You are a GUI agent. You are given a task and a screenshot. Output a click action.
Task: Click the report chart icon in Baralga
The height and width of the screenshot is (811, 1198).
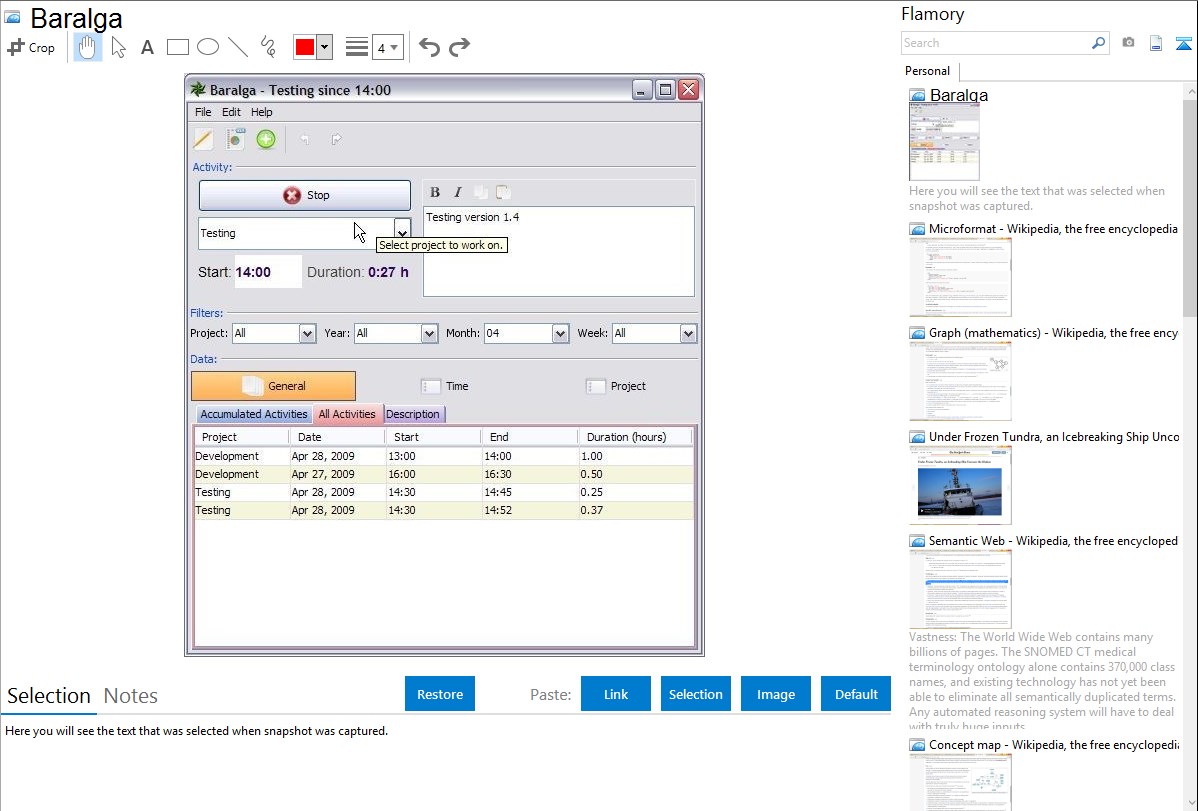coord(235,139)
